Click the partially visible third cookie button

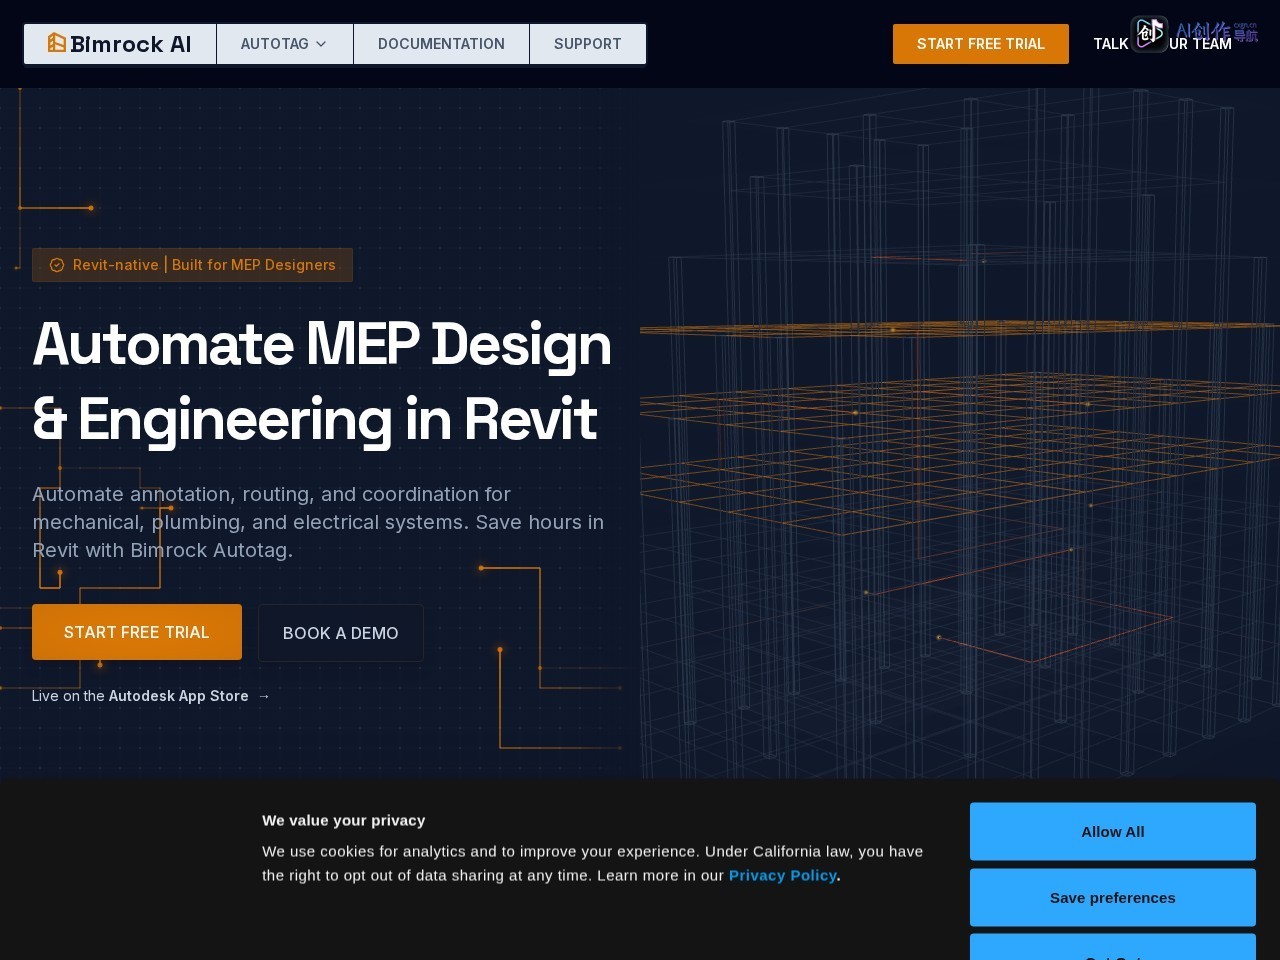(x=1113, y=948)
